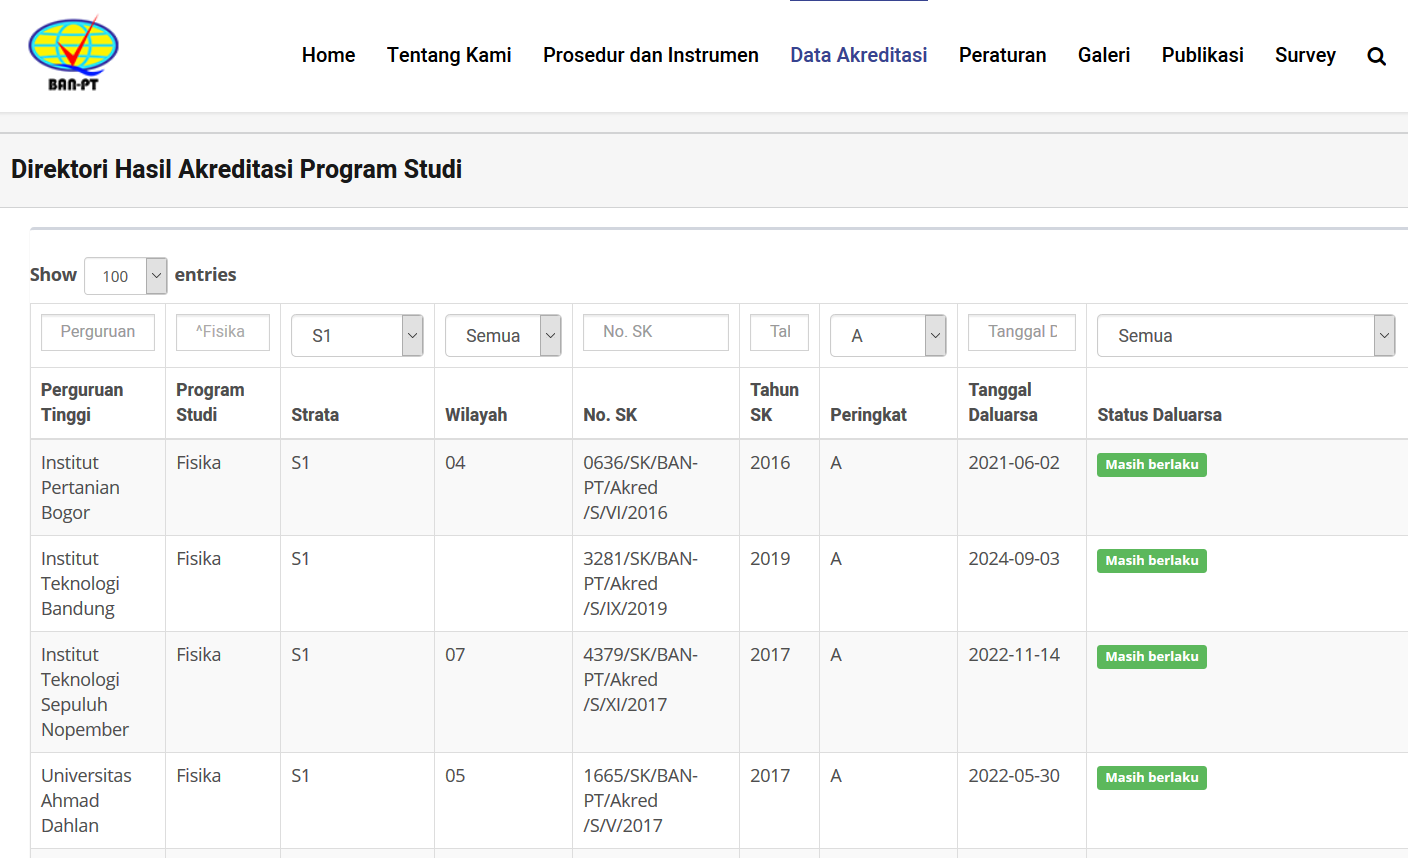Expand the Strata S1 filter dropdown
The width and height of the screenshot is (1408, 858).
click(x=357, y=336)
